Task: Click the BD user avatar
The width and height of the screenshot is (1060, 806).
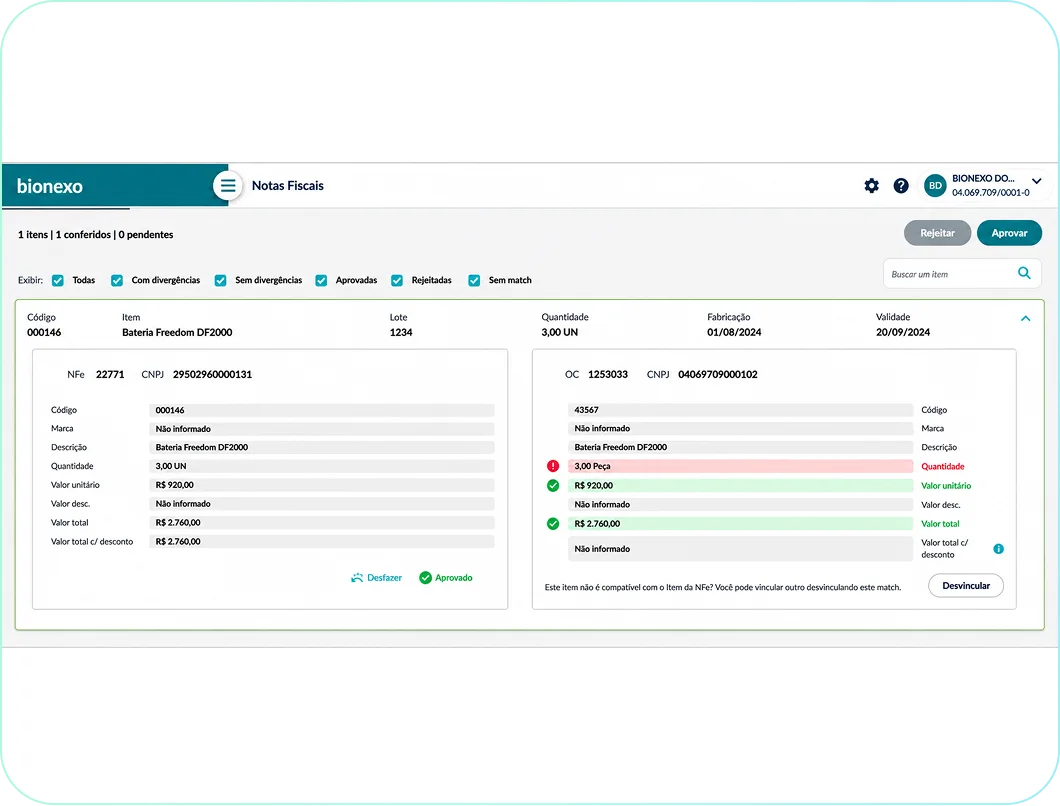Action: [935, 185]
